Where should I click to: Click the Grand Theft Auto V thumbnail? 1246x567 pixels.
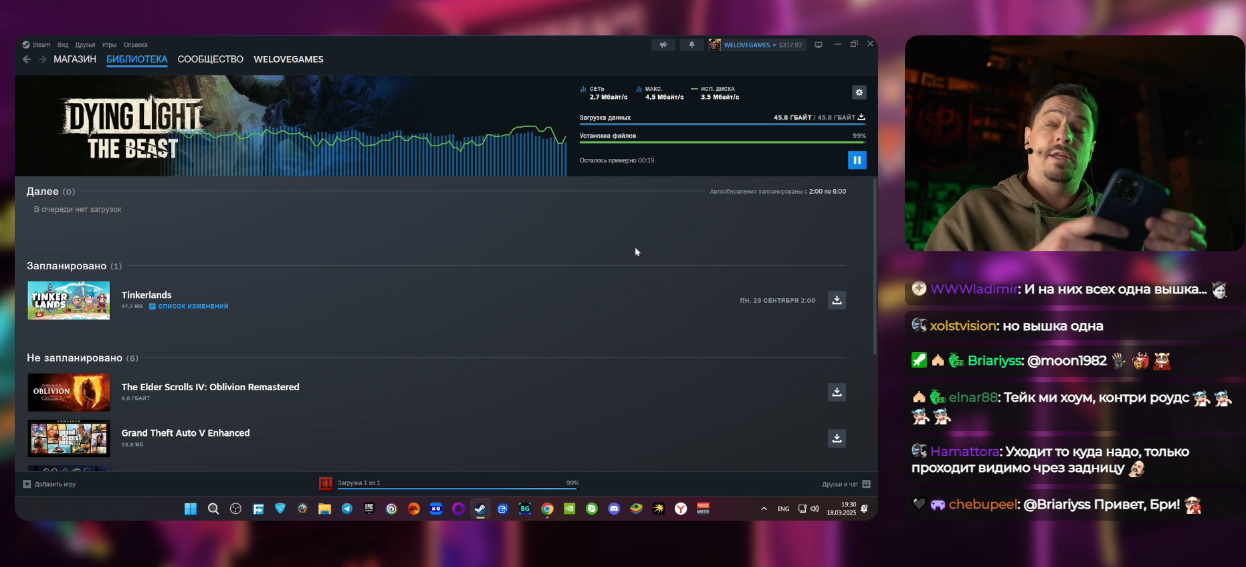pos(69,438)
